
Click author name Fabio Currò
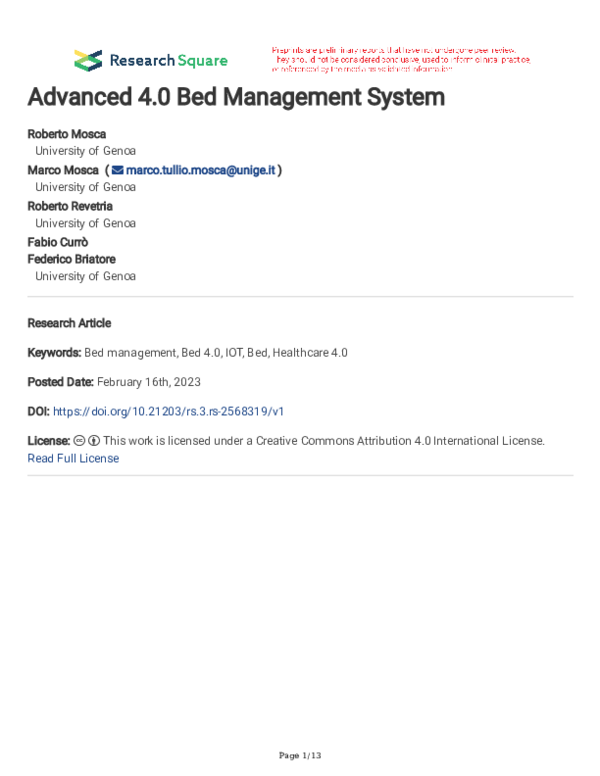58,242
